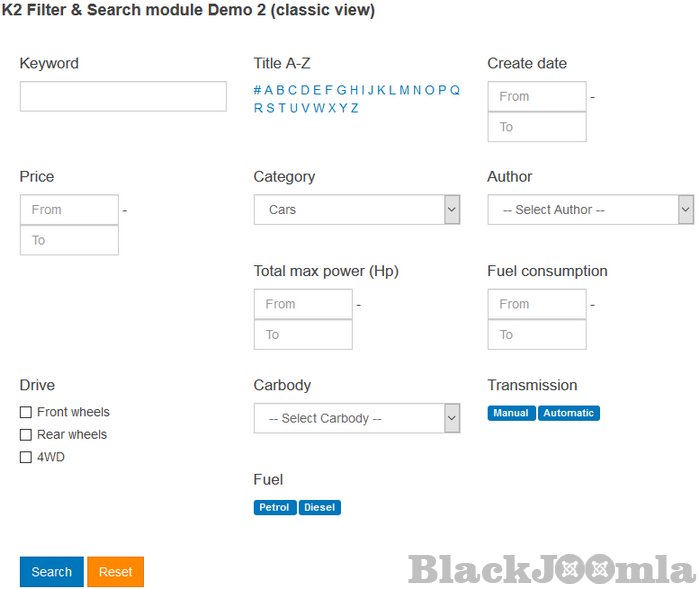Focus the Price From field
Image resolution: width=700 pixels, height=589 pixels.
pyautogui.click(x=69, y=210)
